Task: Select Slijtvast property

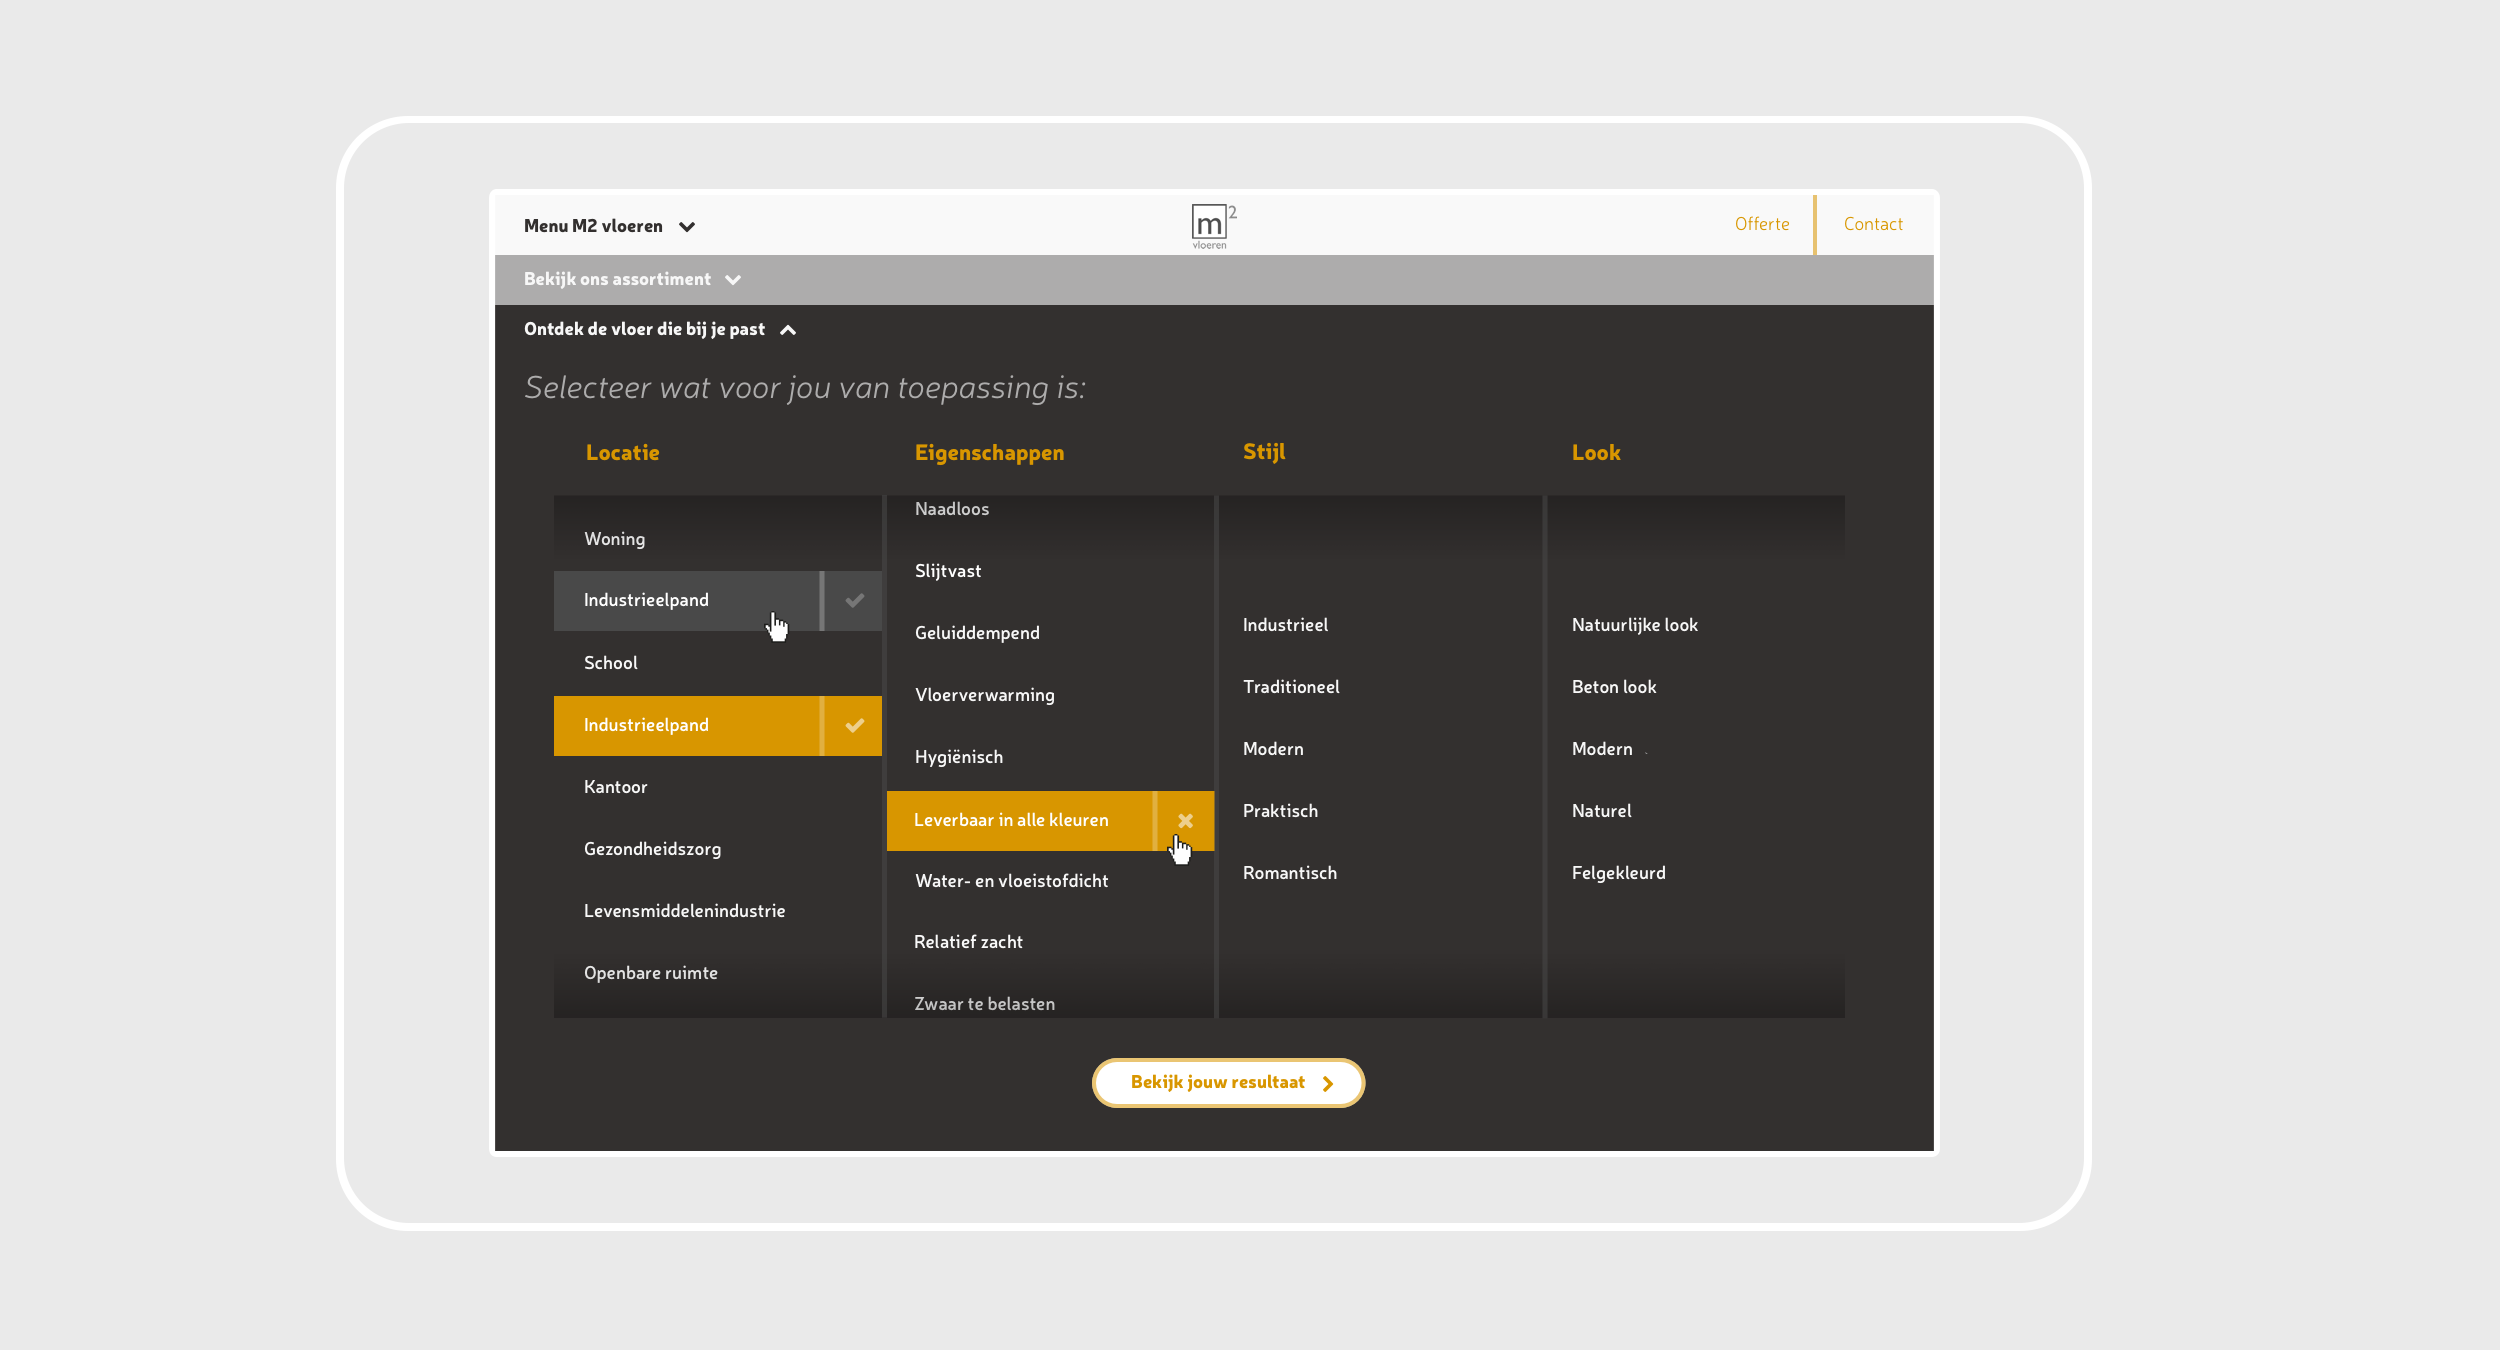Action: pos(948,571)
